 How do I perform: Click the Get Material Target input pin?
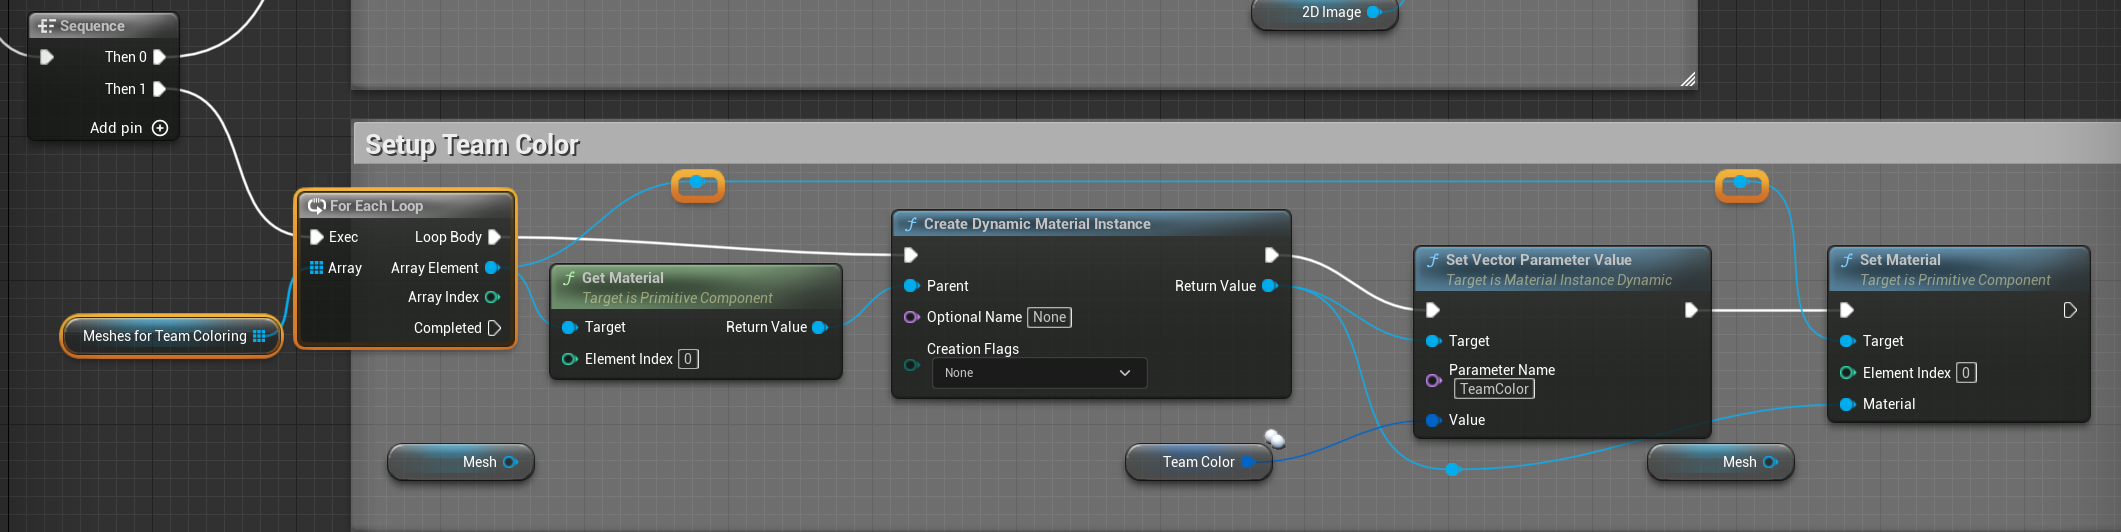click(x=570, y=327)
